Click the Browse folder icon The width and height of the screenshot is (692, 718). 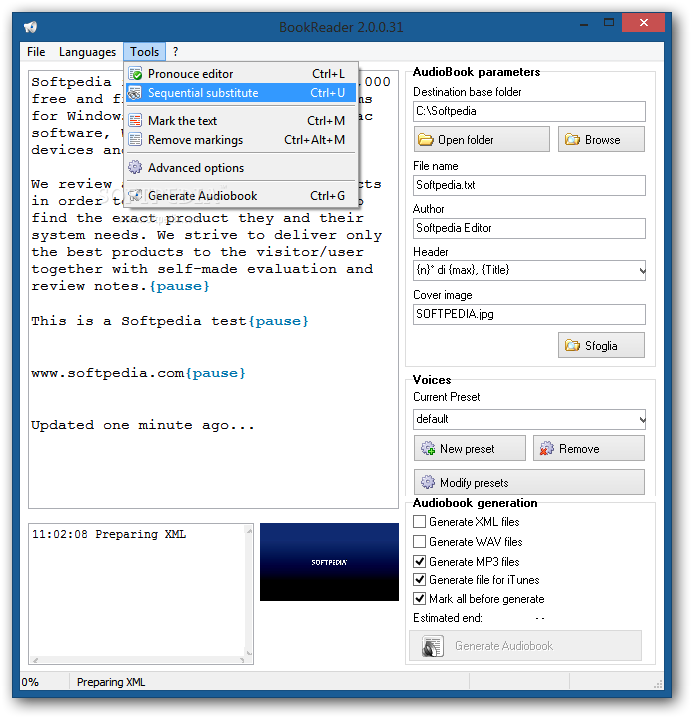[572, 140]
